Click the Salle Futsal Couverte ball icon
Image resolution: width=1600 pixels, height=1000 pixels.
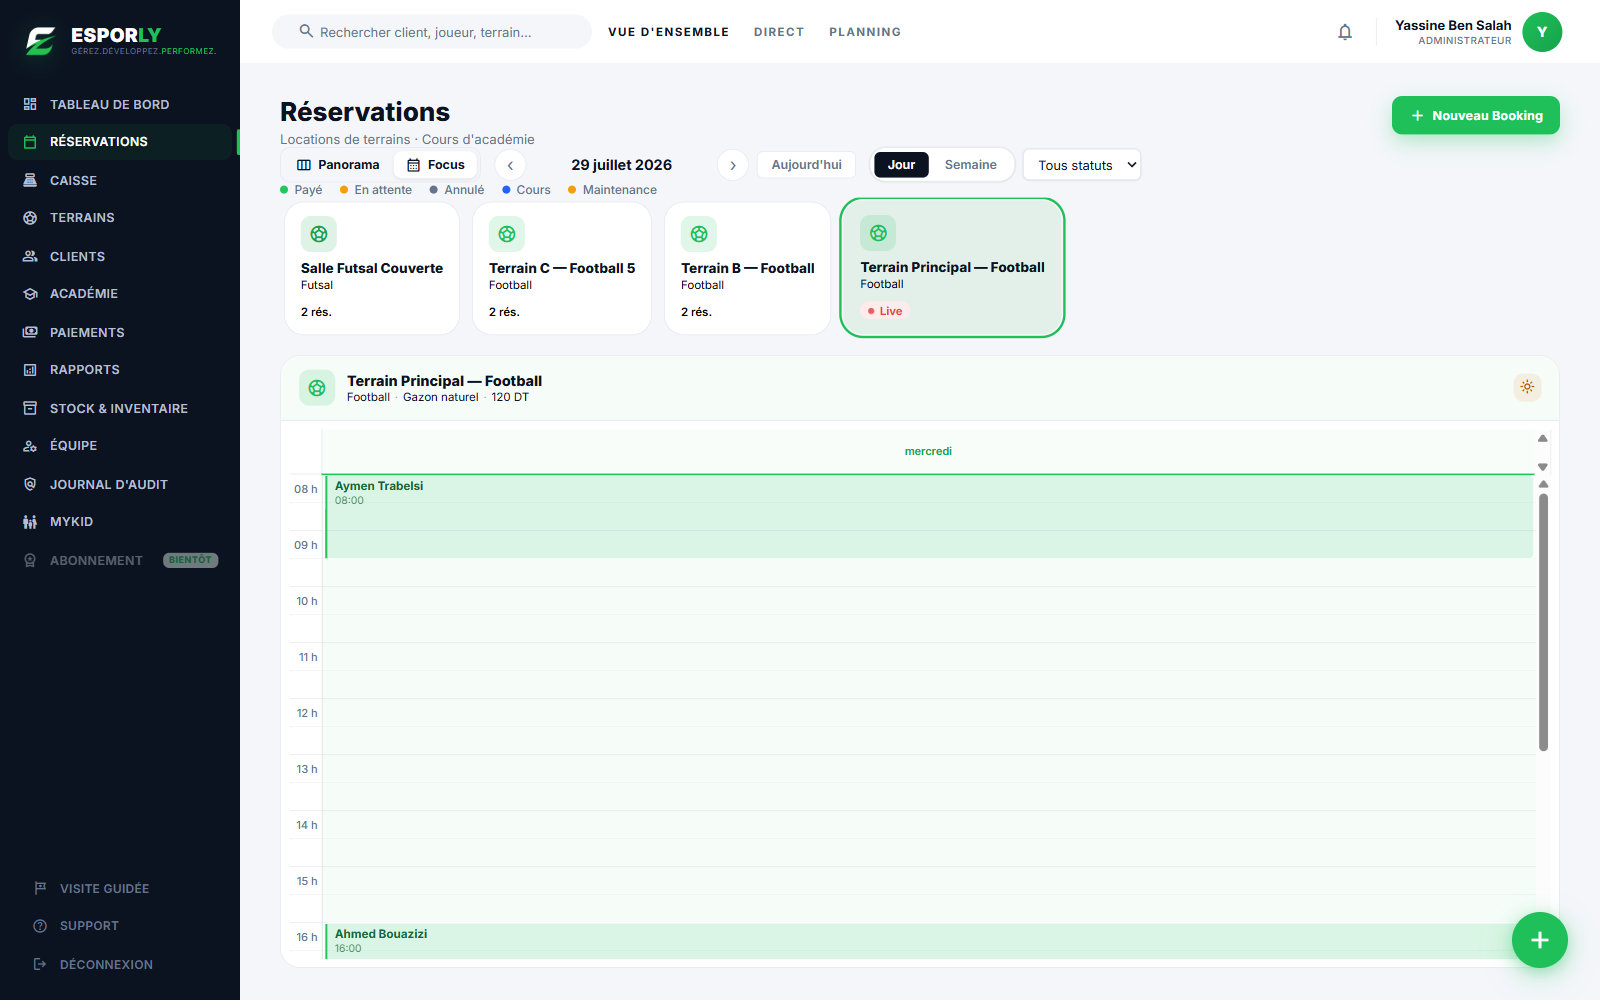[x=319, y=234]
